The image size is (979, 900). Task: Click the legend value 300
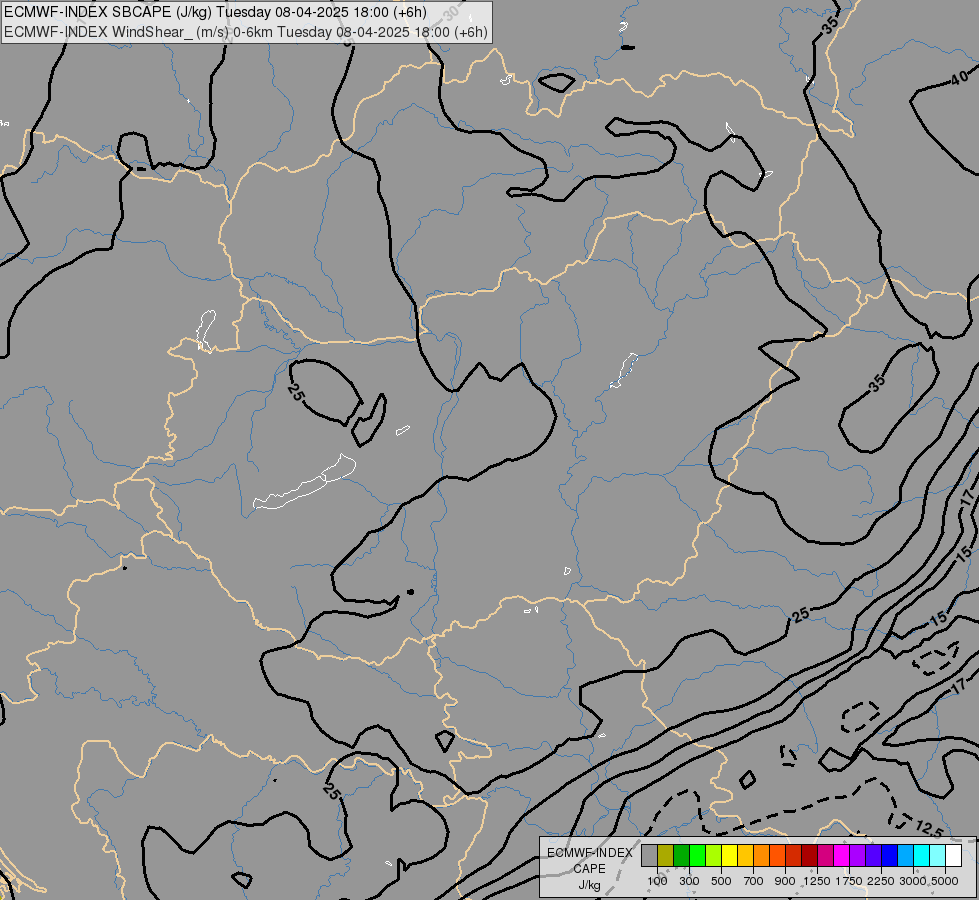point(689,881)
